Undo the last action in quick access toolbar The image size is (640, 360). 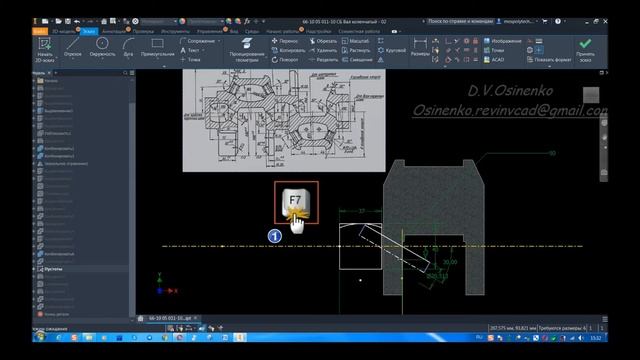(x=77, y=21)
